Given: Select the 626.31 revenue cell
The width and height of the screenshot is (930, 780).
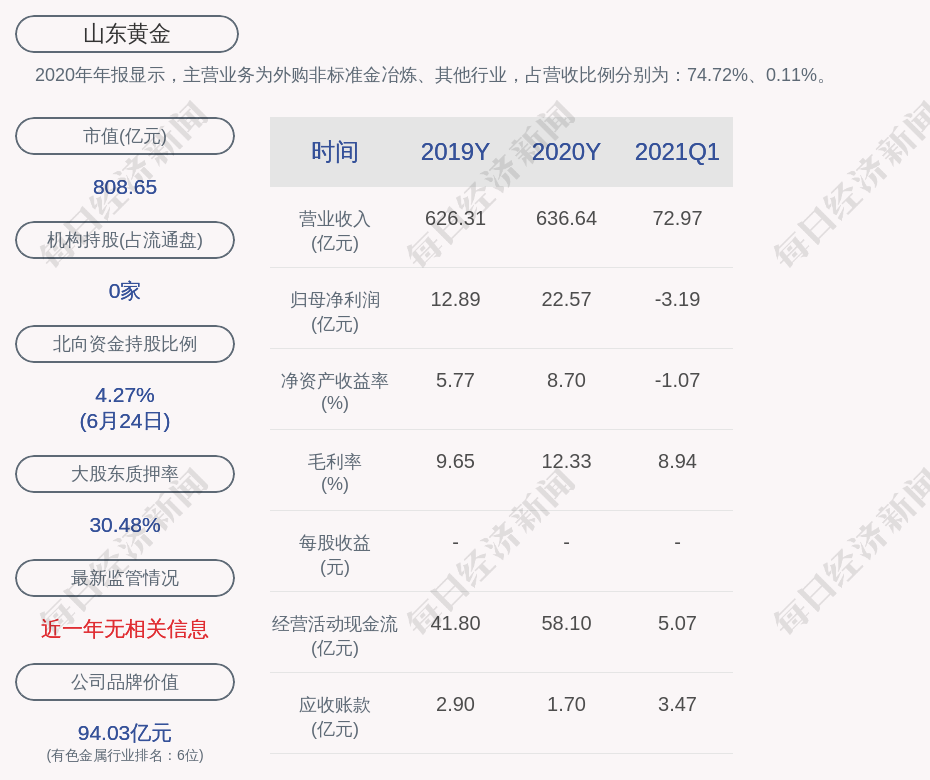Looking at the screenshot, I should pos(455,218).
